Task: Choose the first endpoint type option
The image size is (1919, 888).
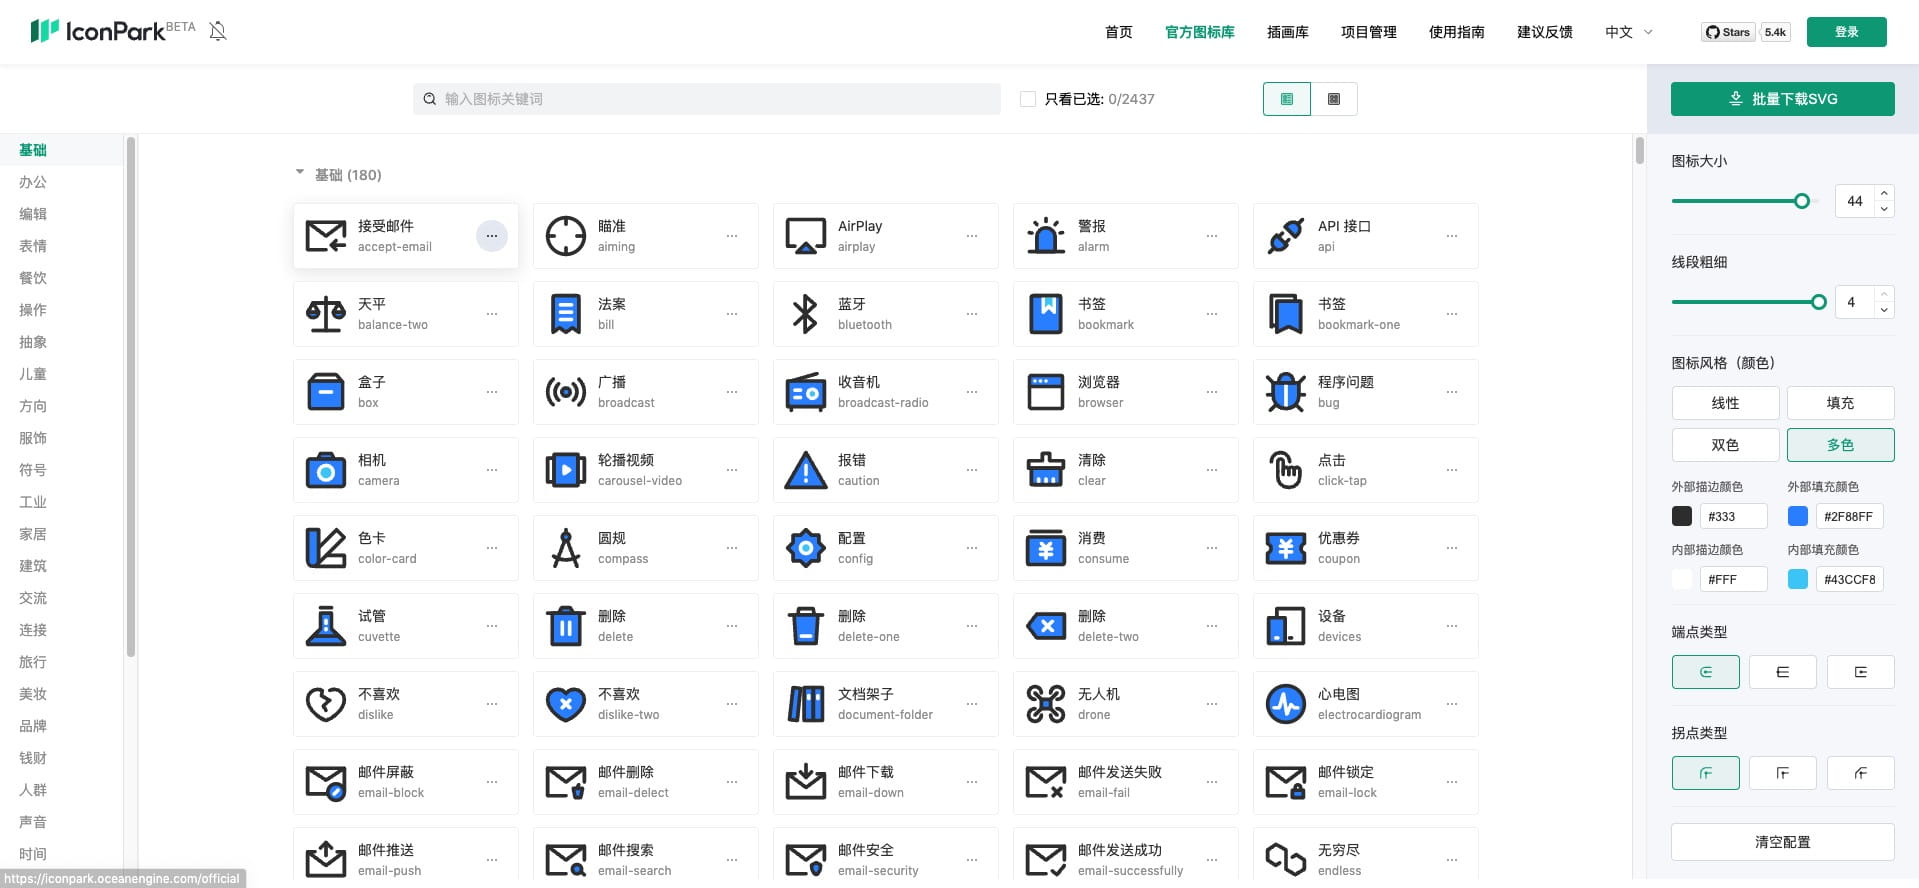Action: [x=1706, y=672]
